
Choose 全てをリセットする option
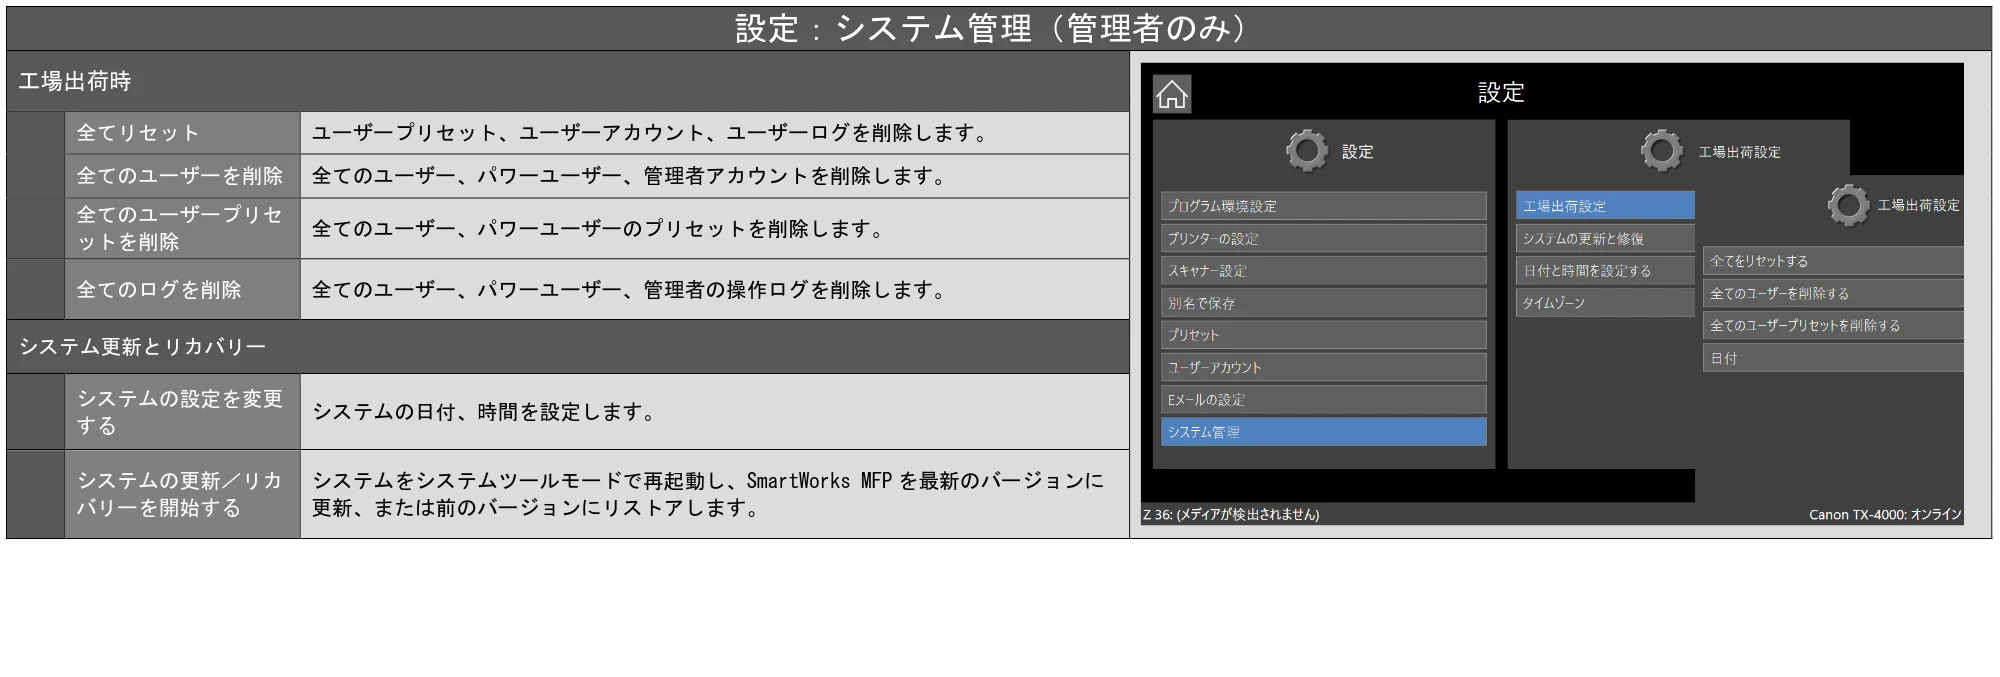1833,261
